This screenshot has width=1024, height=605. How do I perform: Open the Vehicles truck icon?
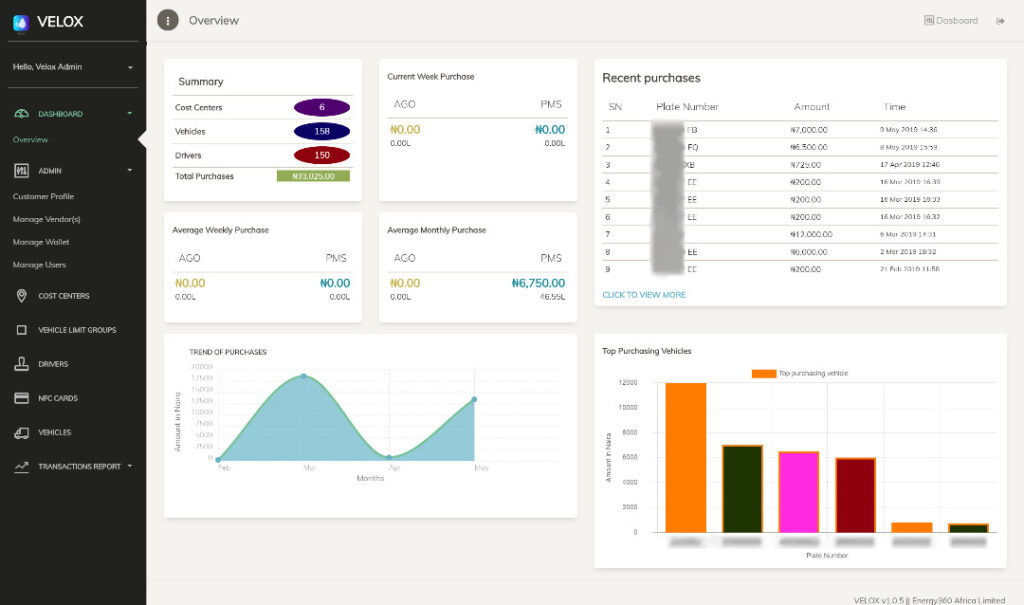pyautogui.click(x=22, y=432)
